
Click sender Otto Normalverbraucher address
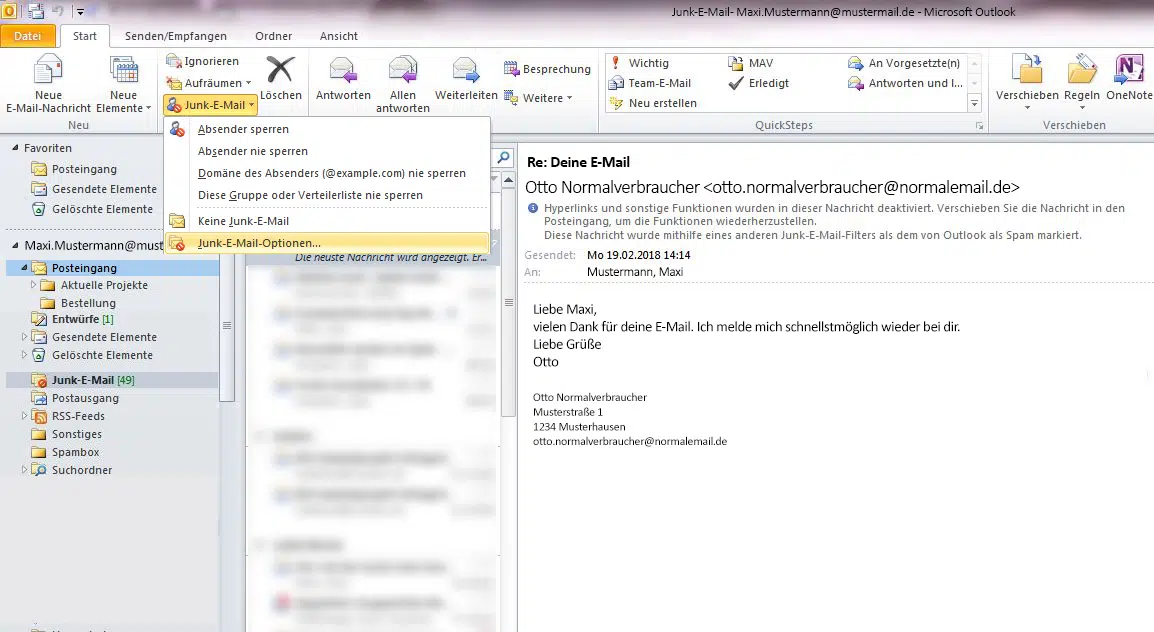772,187
